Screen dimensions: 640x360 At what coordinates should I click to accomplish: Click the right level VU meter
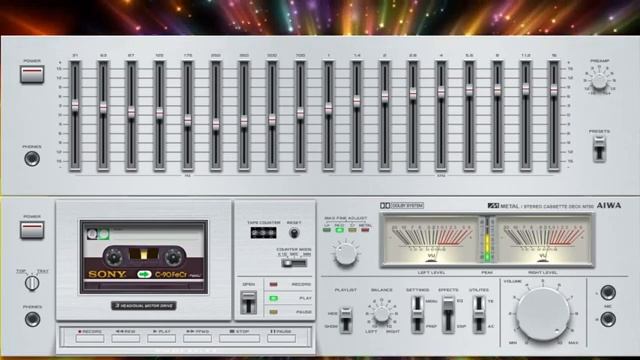(543, 240)
